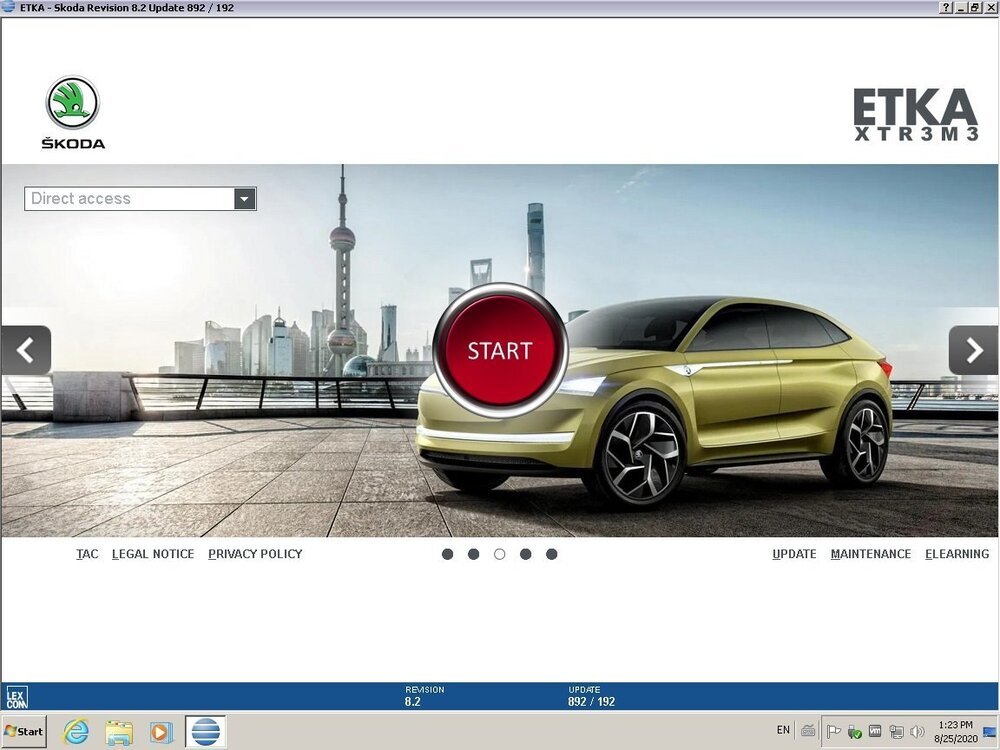Select the fifth carousel dot
The image size is (1000, 750).
[x=551, y=554]
